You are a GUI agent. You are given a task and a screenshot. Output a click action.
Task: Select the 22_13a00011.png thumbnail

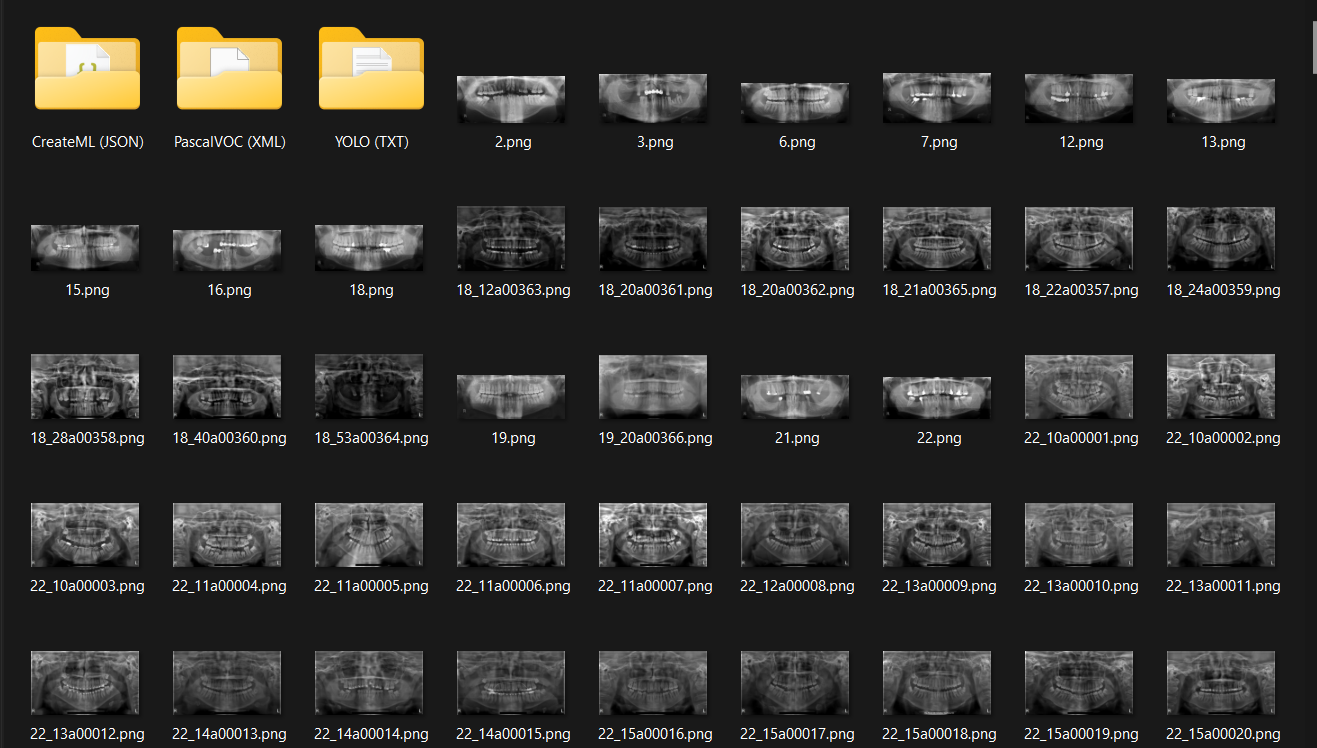click(x=1221, y=535)
